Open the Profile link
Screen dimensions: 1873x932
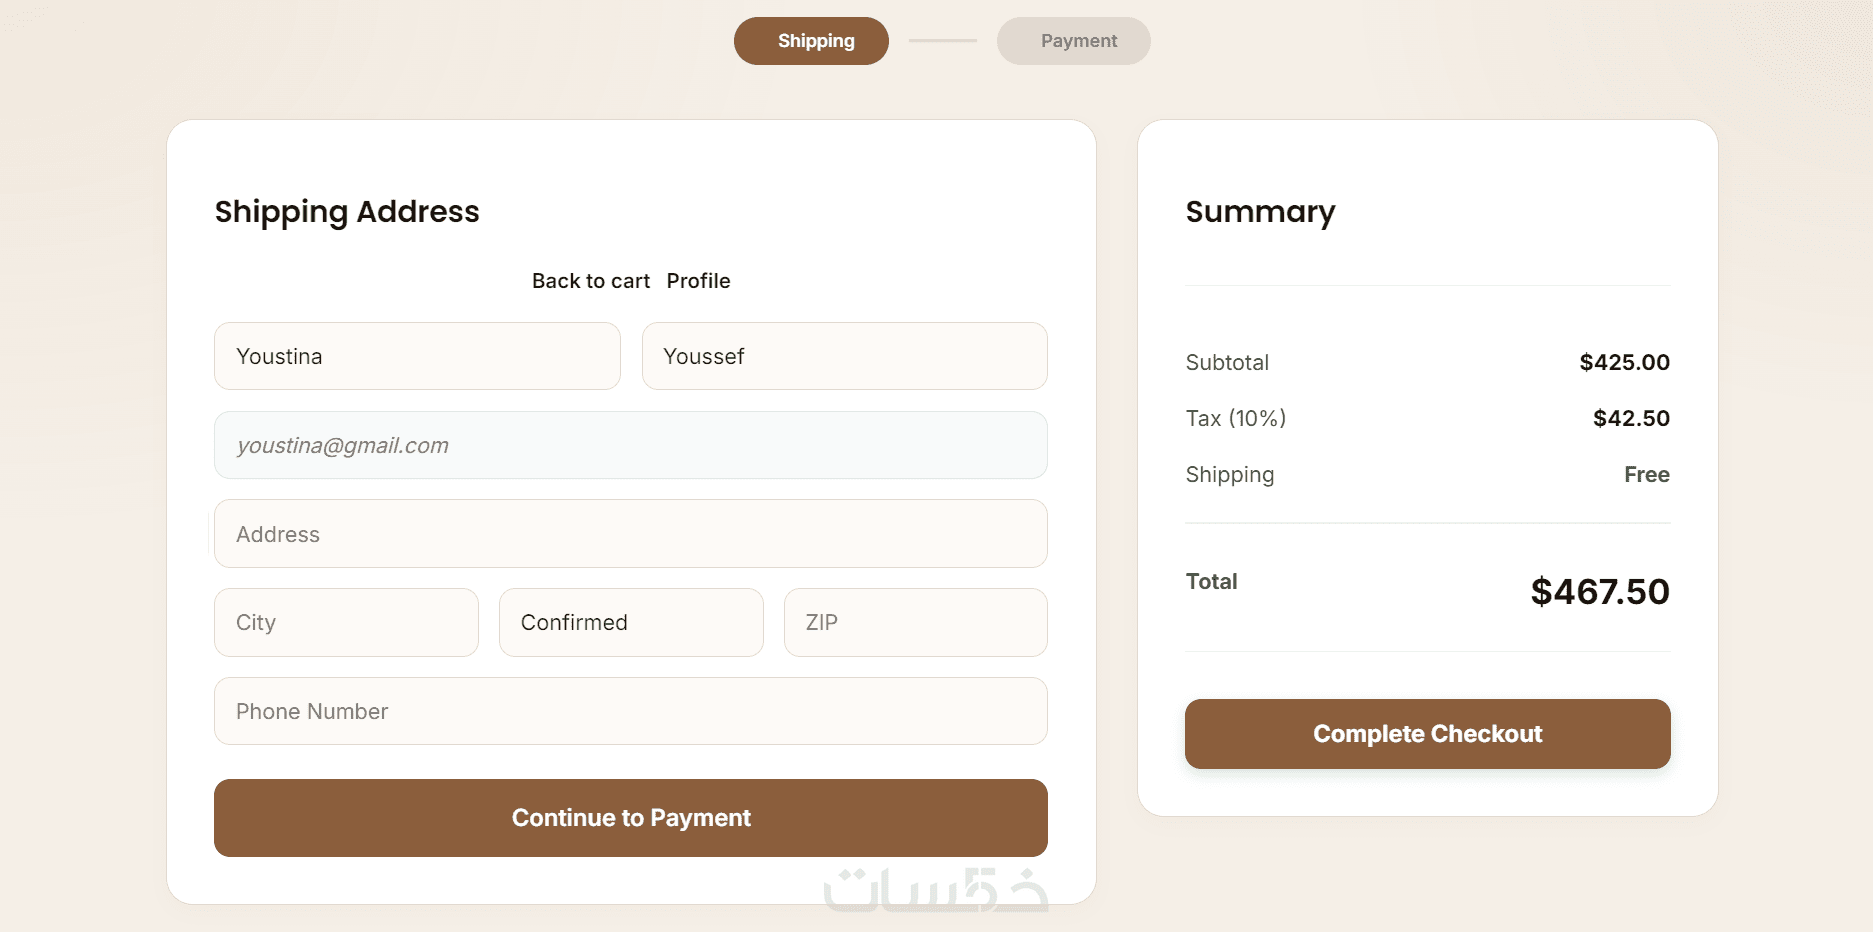[x=698, y=281]
